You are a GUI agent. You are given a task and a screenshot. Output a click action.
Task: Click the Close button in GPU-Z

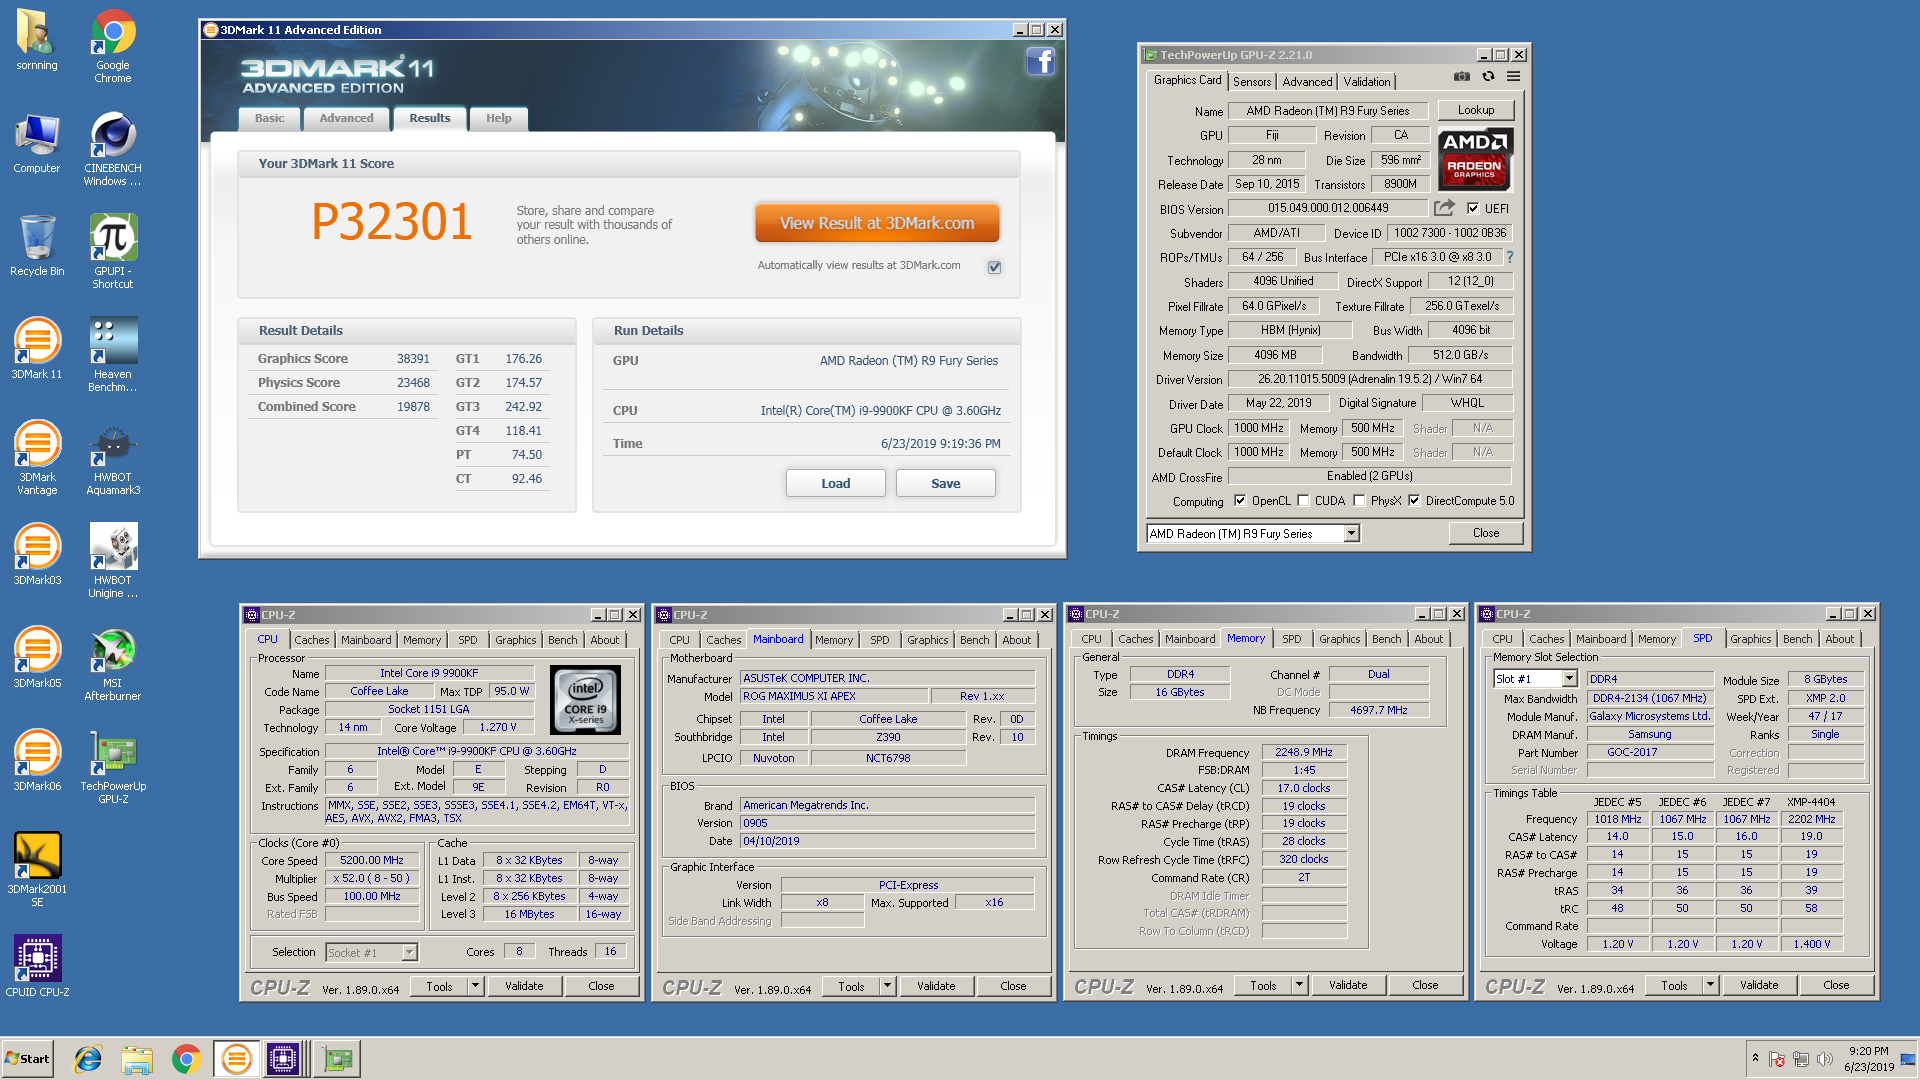1485,533
